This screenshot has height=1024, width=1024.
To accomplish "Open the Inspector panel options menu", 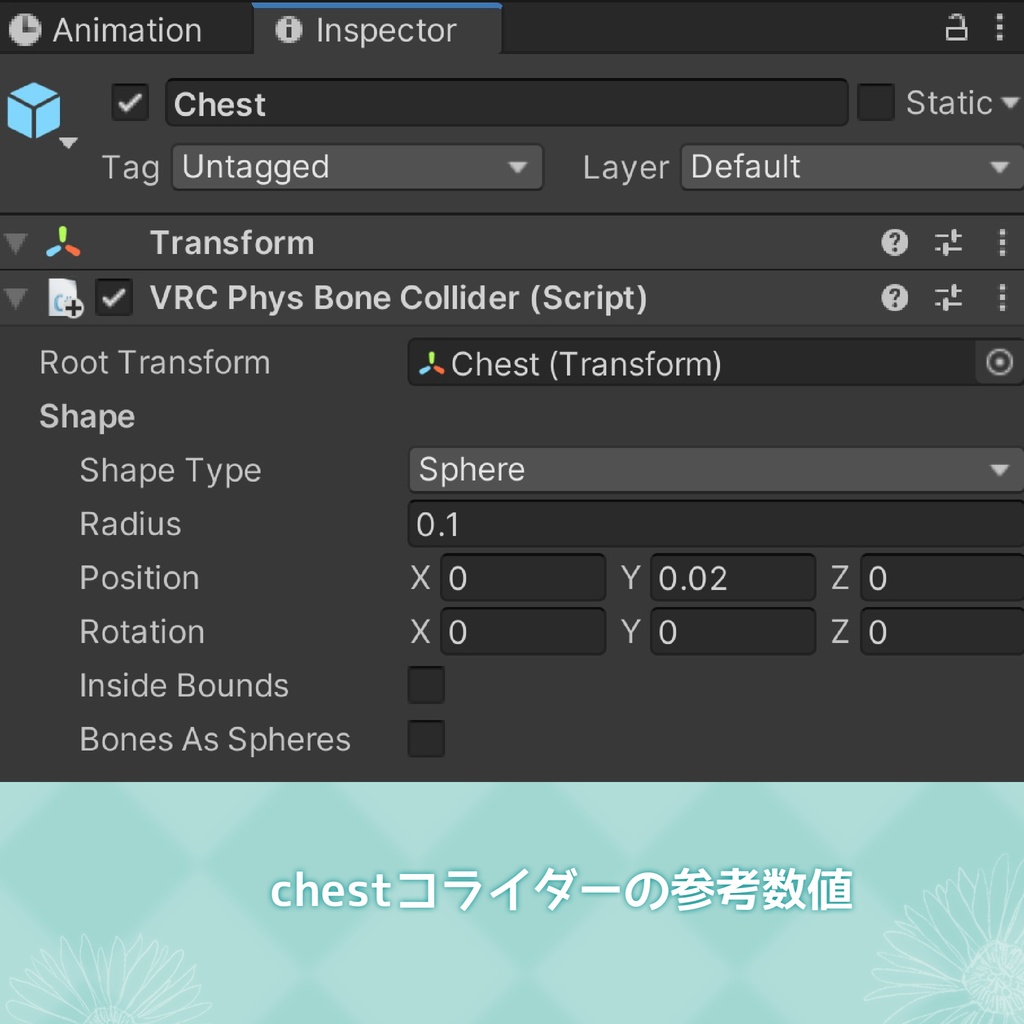I will 999,28.
